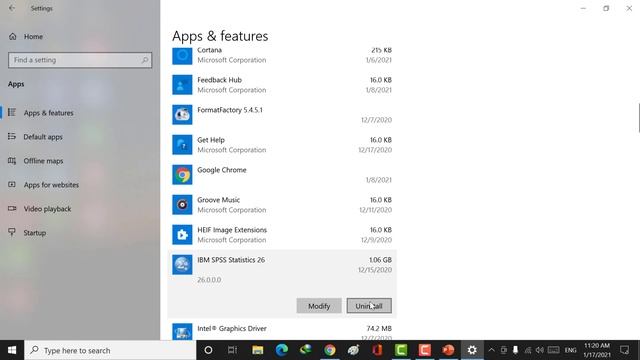Select the FormatFactory 5.4.5.1 entry name

click(x=230, y=110)
